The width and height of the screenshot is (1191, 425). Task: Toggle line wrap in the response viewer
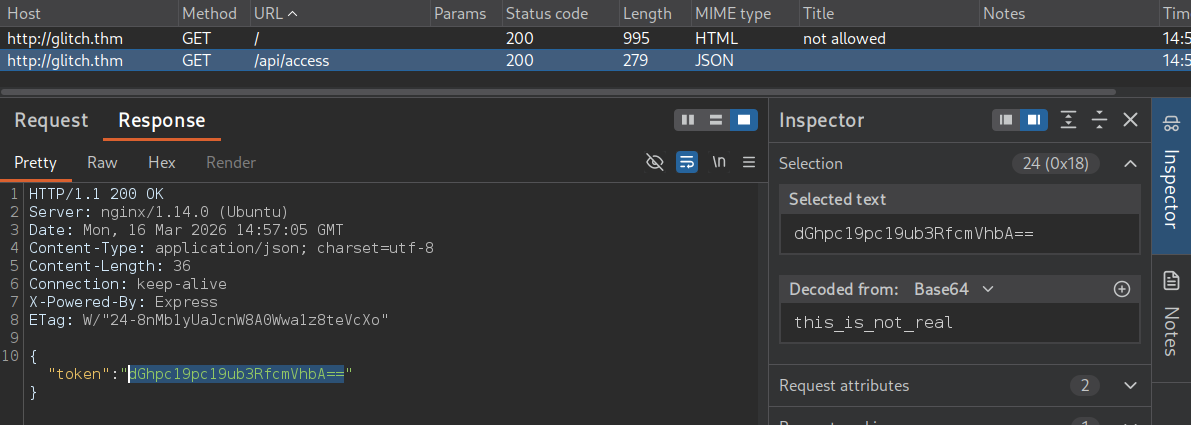tap(687, 162)
